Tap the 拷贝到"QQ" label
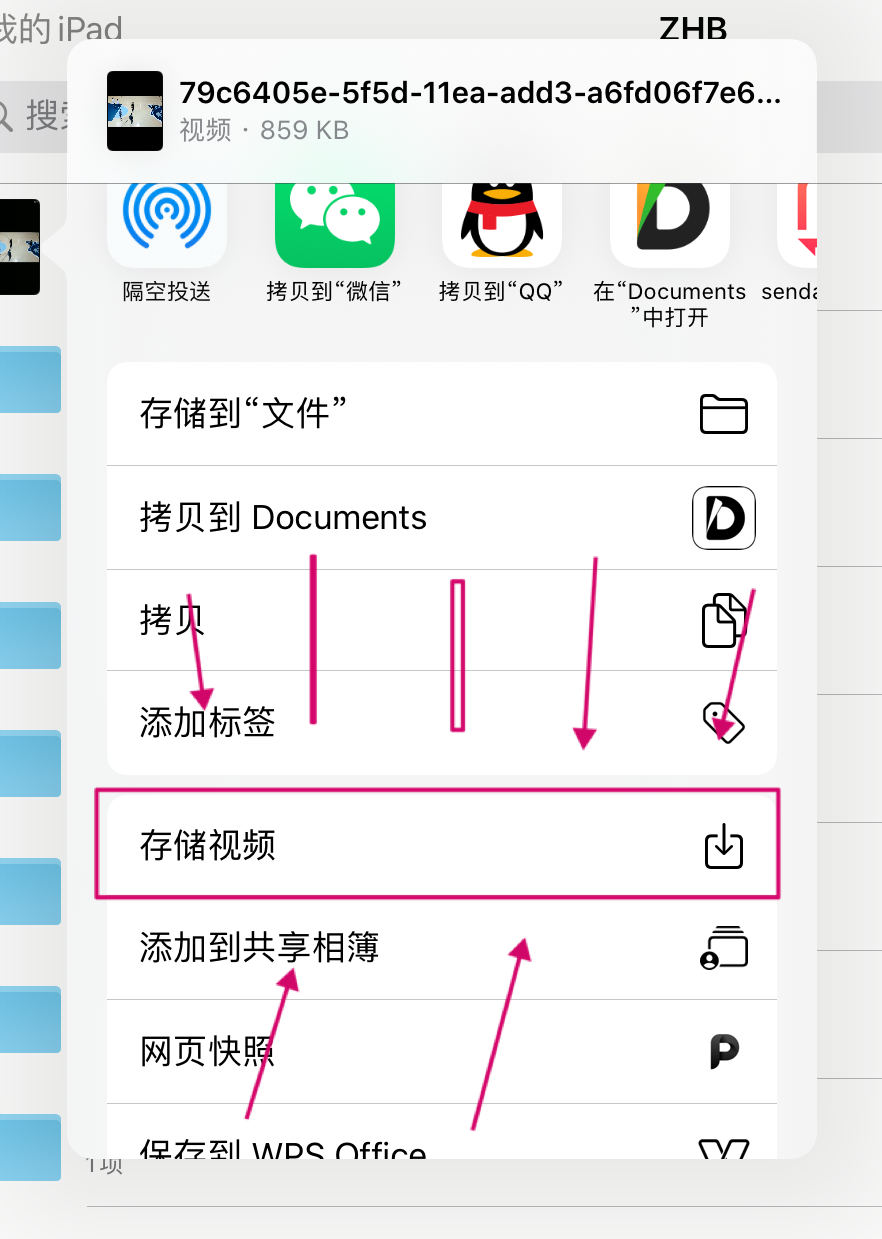The width and height of the screenshot is (882, 1239). (502, 292)
